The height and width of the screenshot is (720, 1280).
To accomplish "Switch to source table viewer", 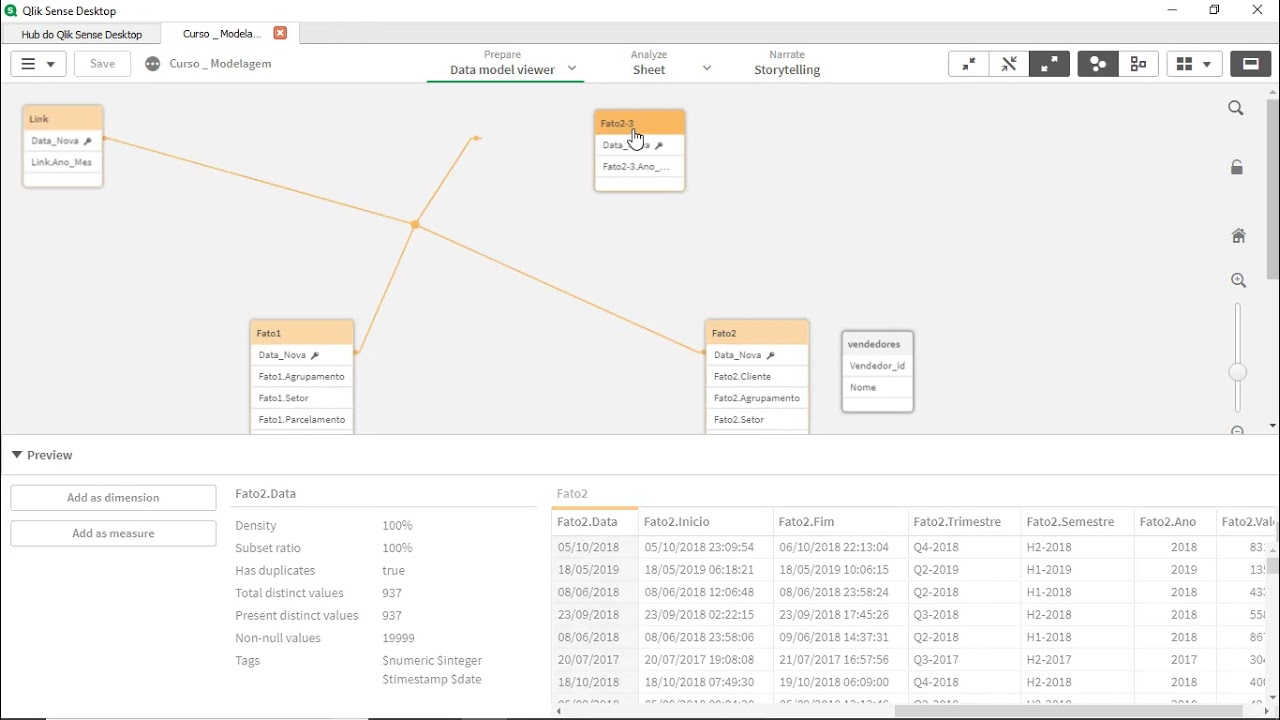I will pyautogui.click(x=1138, y=64).
